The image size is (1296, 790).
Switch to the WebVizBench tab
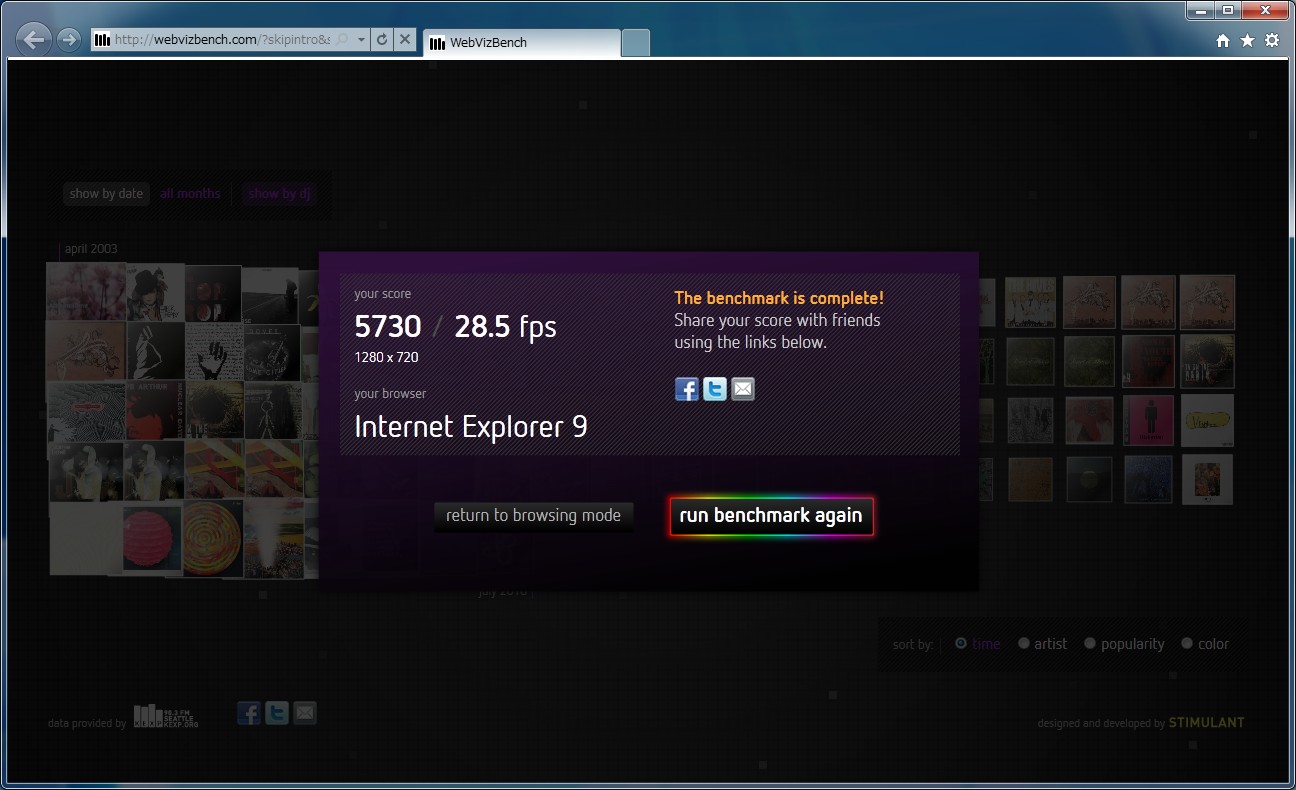coord(522,43)
